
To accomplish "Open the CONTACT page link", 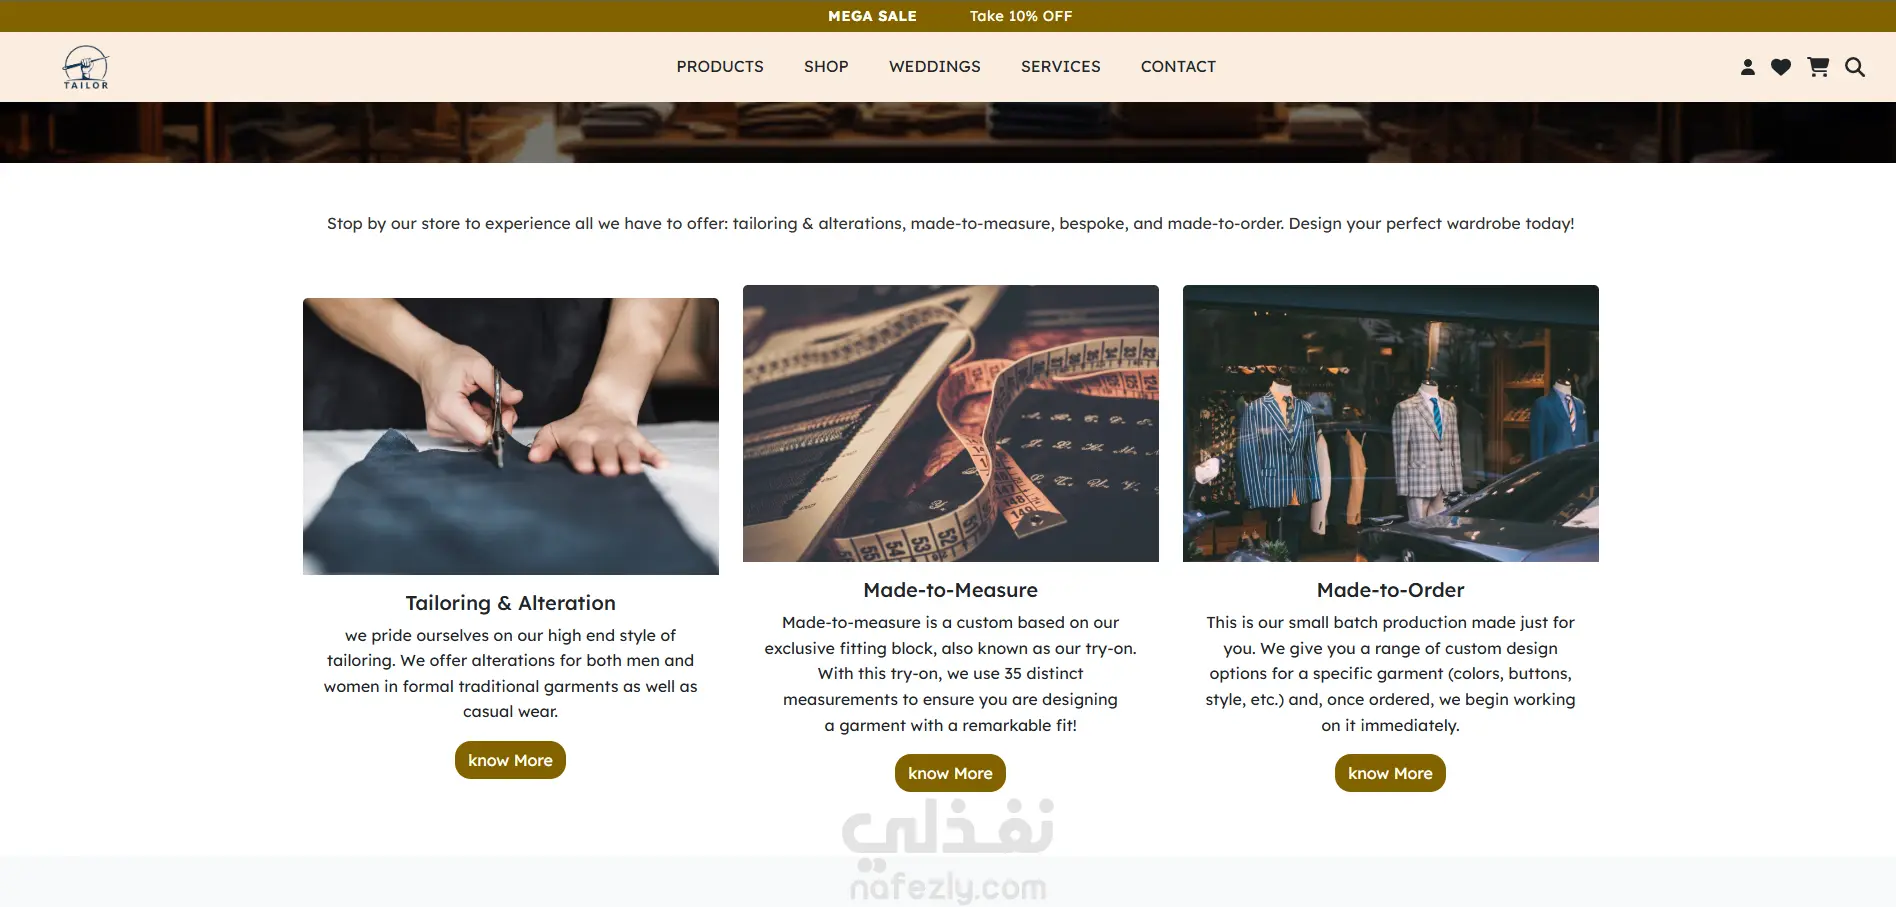I will tap(1178, 67).
